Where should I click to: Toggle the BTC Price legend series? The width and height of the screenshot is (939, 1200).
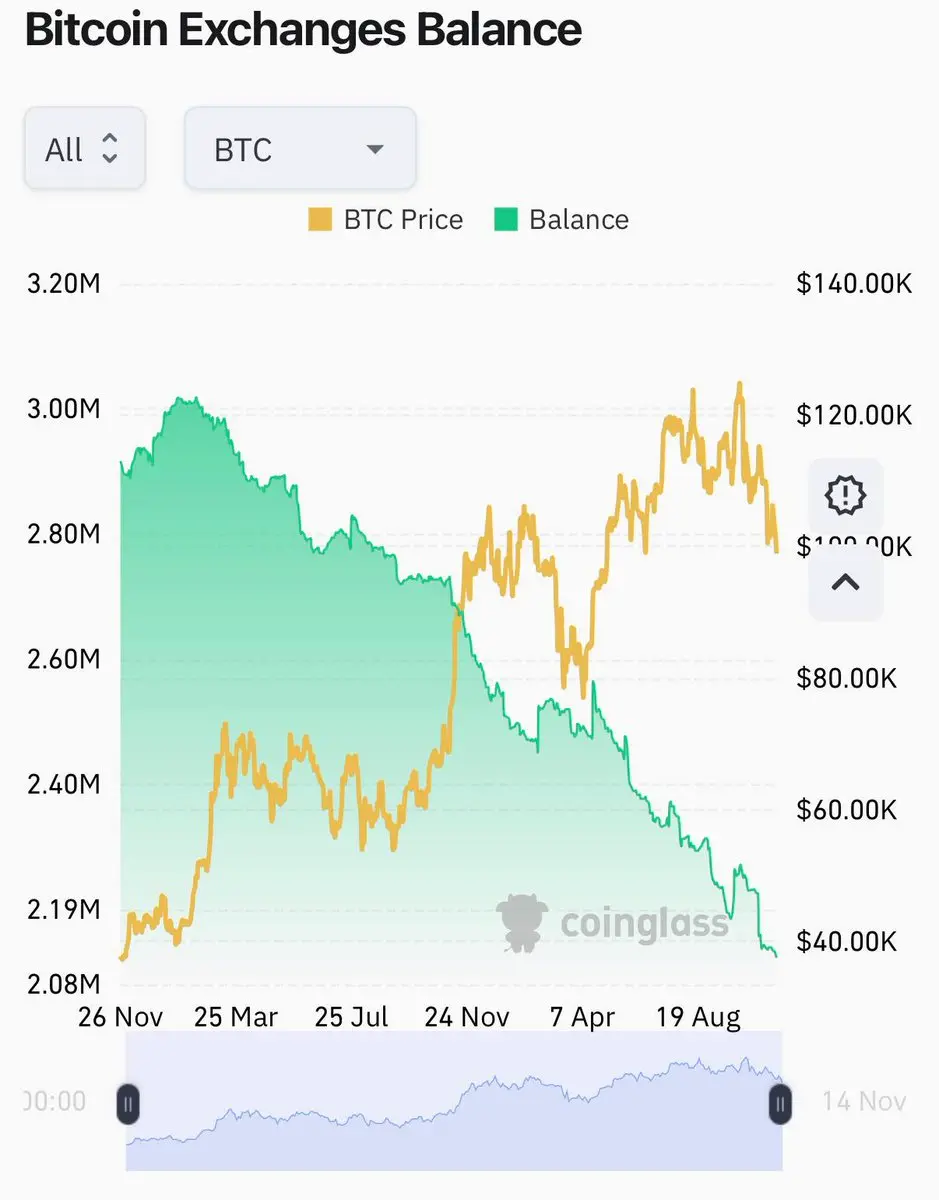tap(386, 220)
